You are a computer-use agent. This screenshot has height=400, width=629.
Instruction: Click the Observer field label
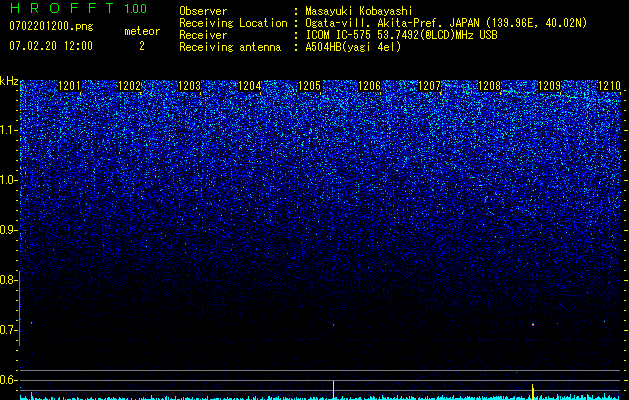click(203, 11)
